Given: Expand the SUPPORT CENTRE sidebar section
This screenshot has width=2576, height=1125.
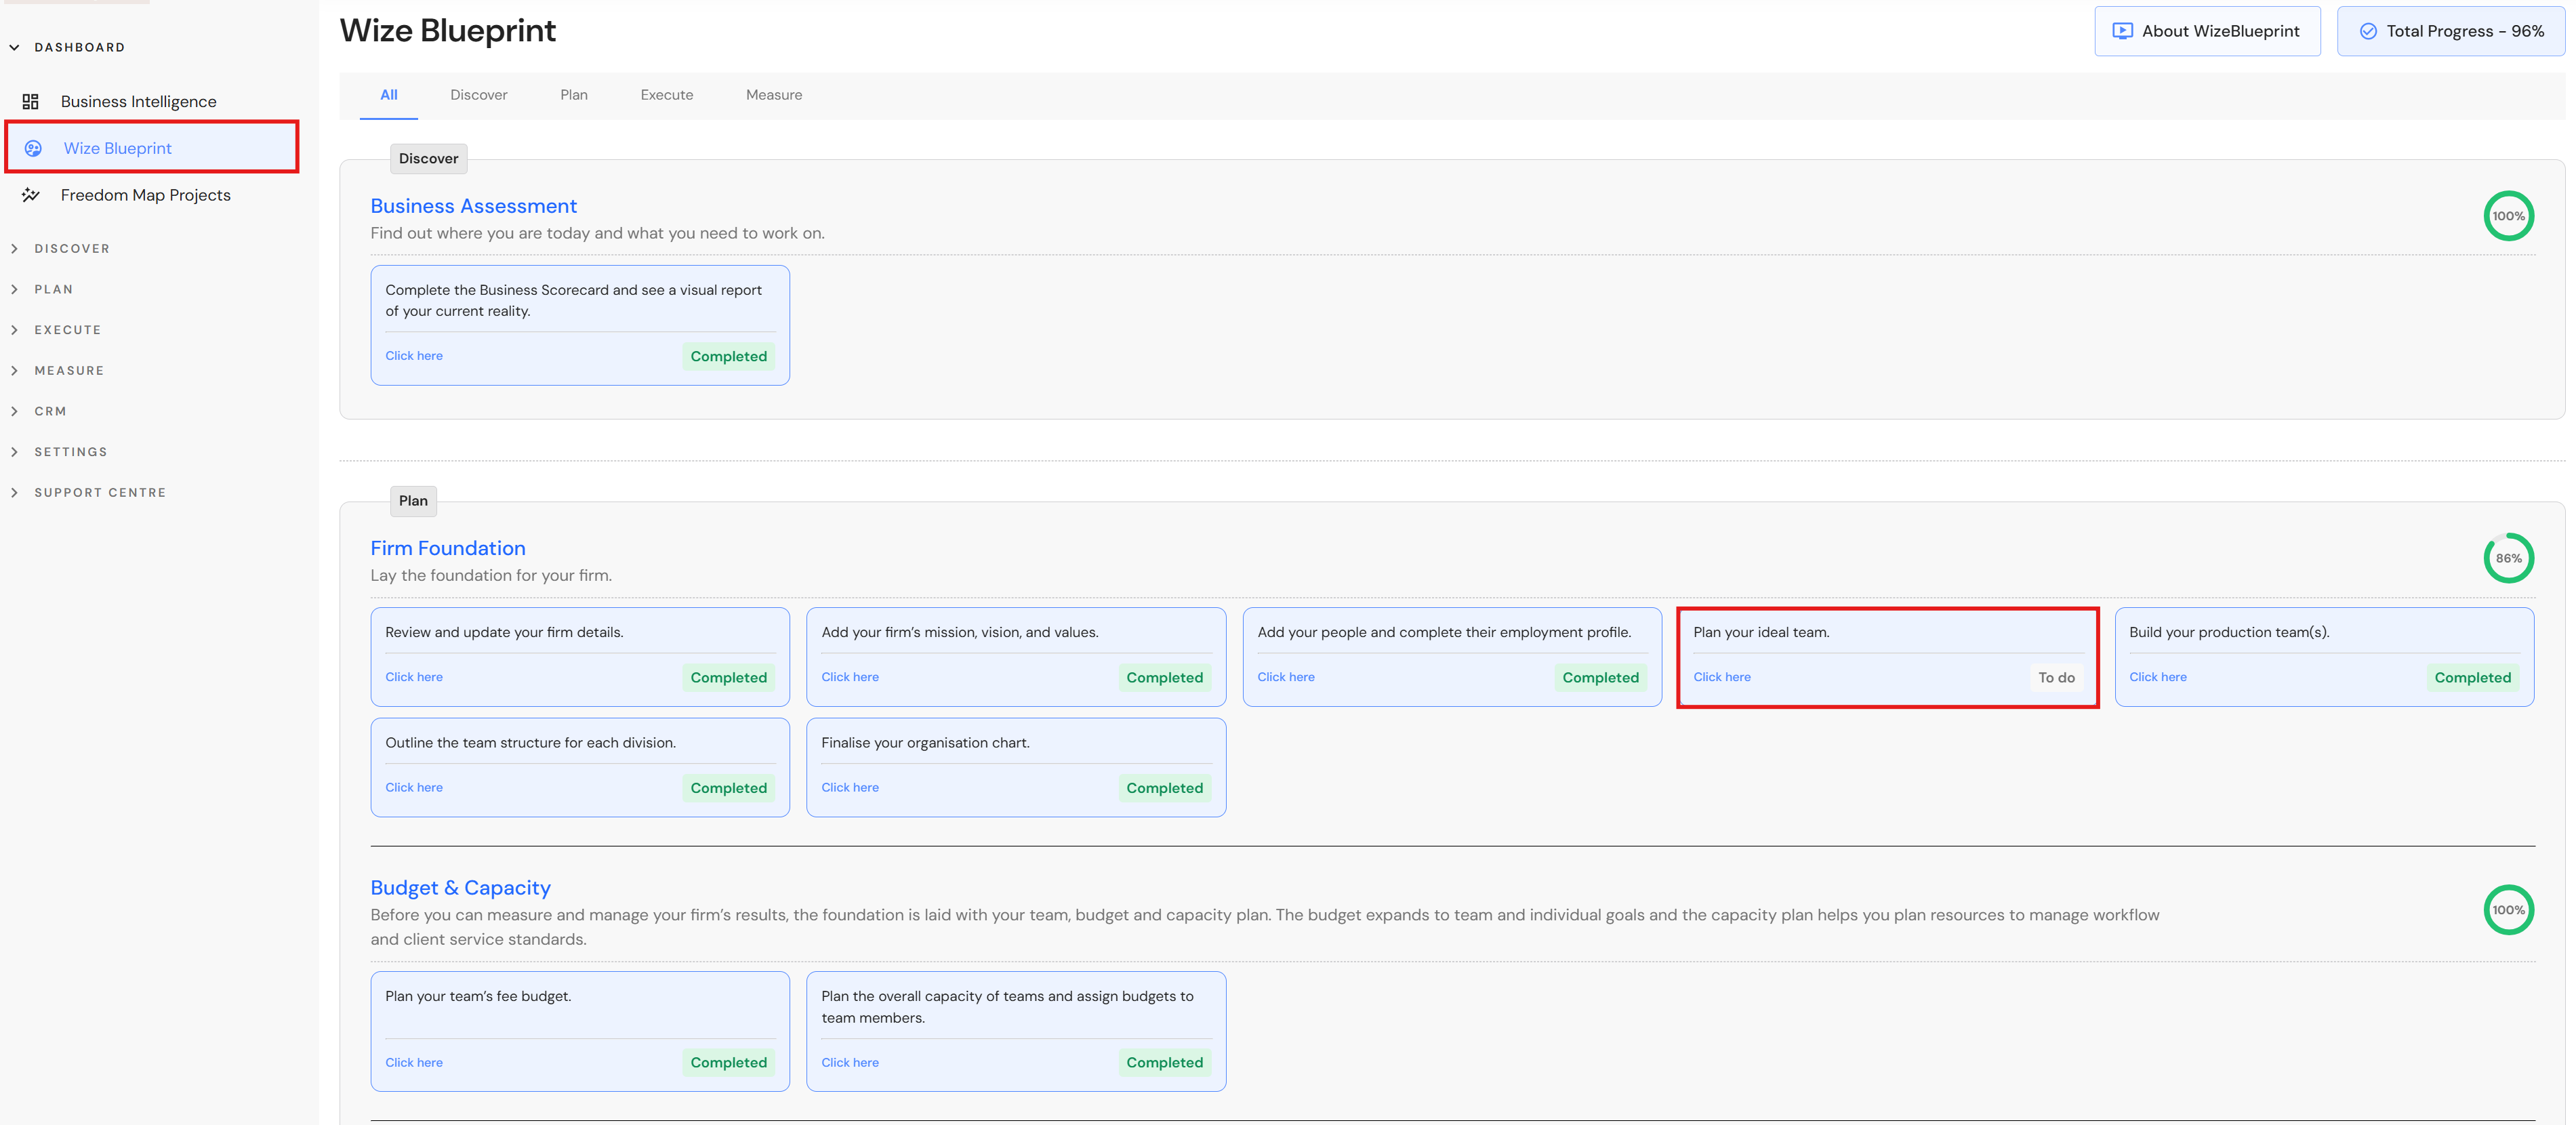Looking at the screenshot, I should [14, 492].
